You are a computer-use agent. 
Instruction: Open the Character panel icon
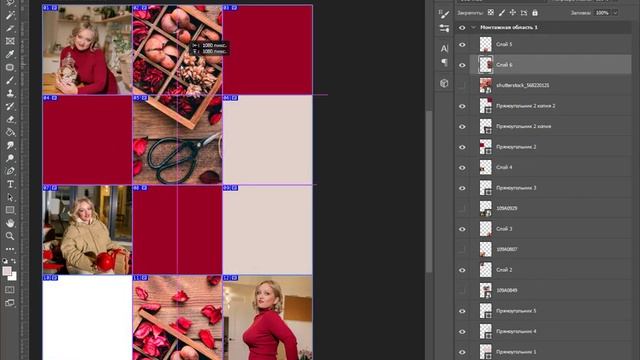click(444, 49)
